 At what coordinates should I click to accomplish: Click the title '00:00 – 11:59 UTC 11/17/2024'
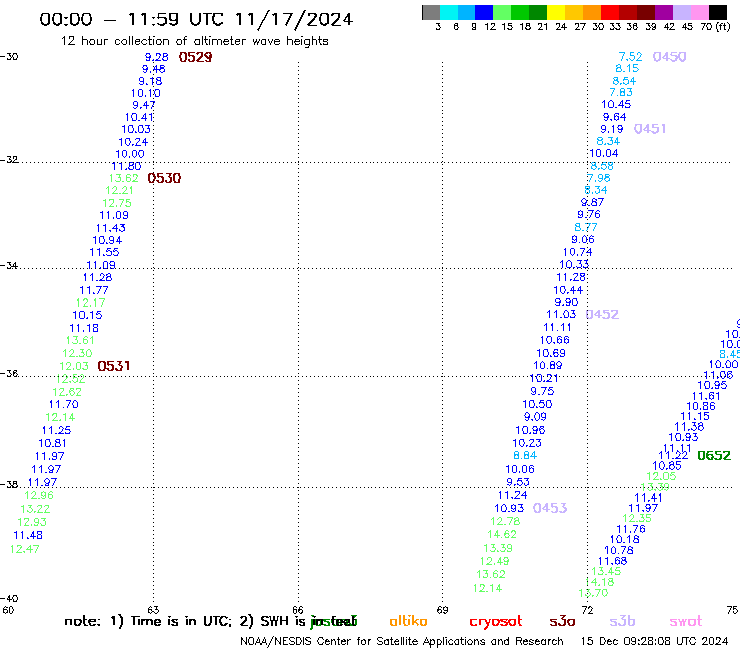click(x=196, y=19)
